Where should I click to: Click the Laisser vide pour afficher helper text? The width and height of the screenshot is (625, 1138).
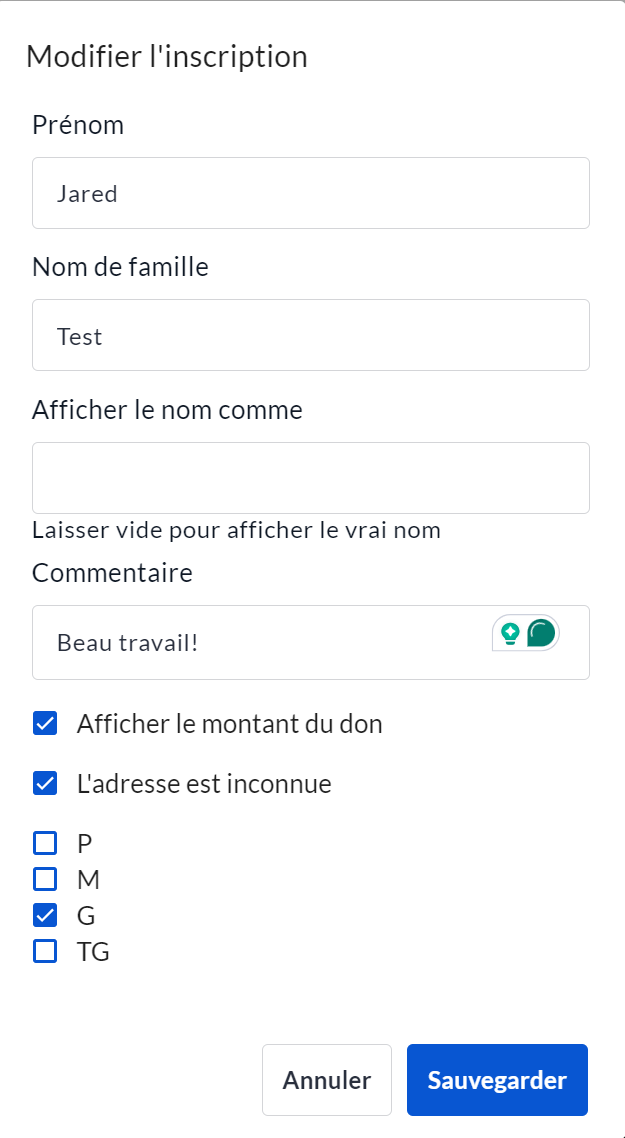click(x=236, y=530)
